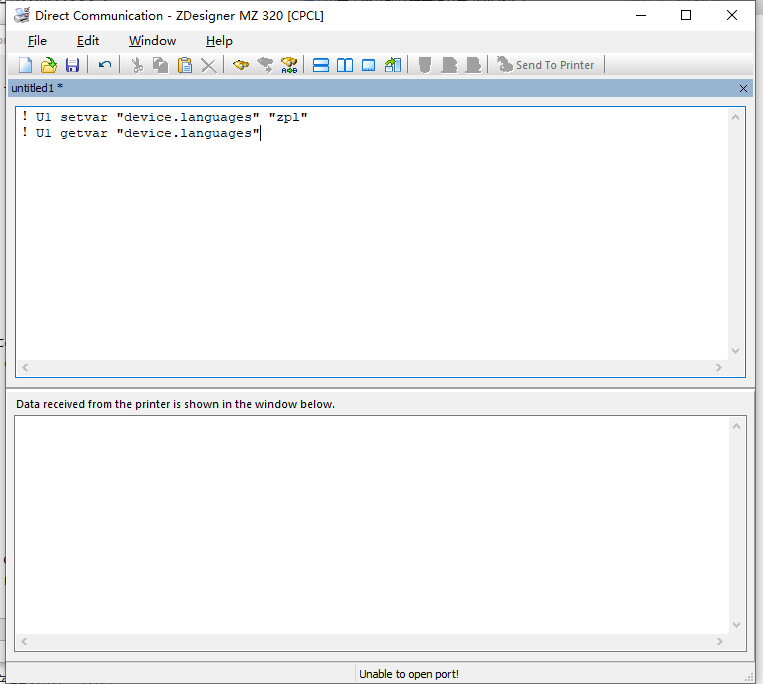Open the Edit menu
763x684 pixels.
pyautogui.click(x=88, y=41)
